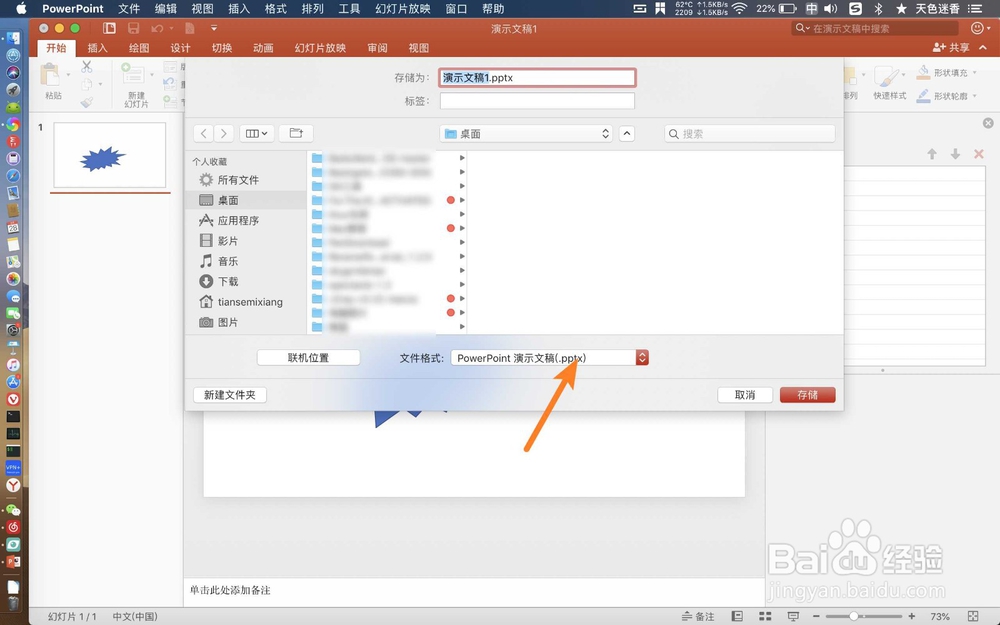Open the sidebar layout icon in title bar
The width and height of the screenshot is (1000, 625).
click(x=110, y=28)
